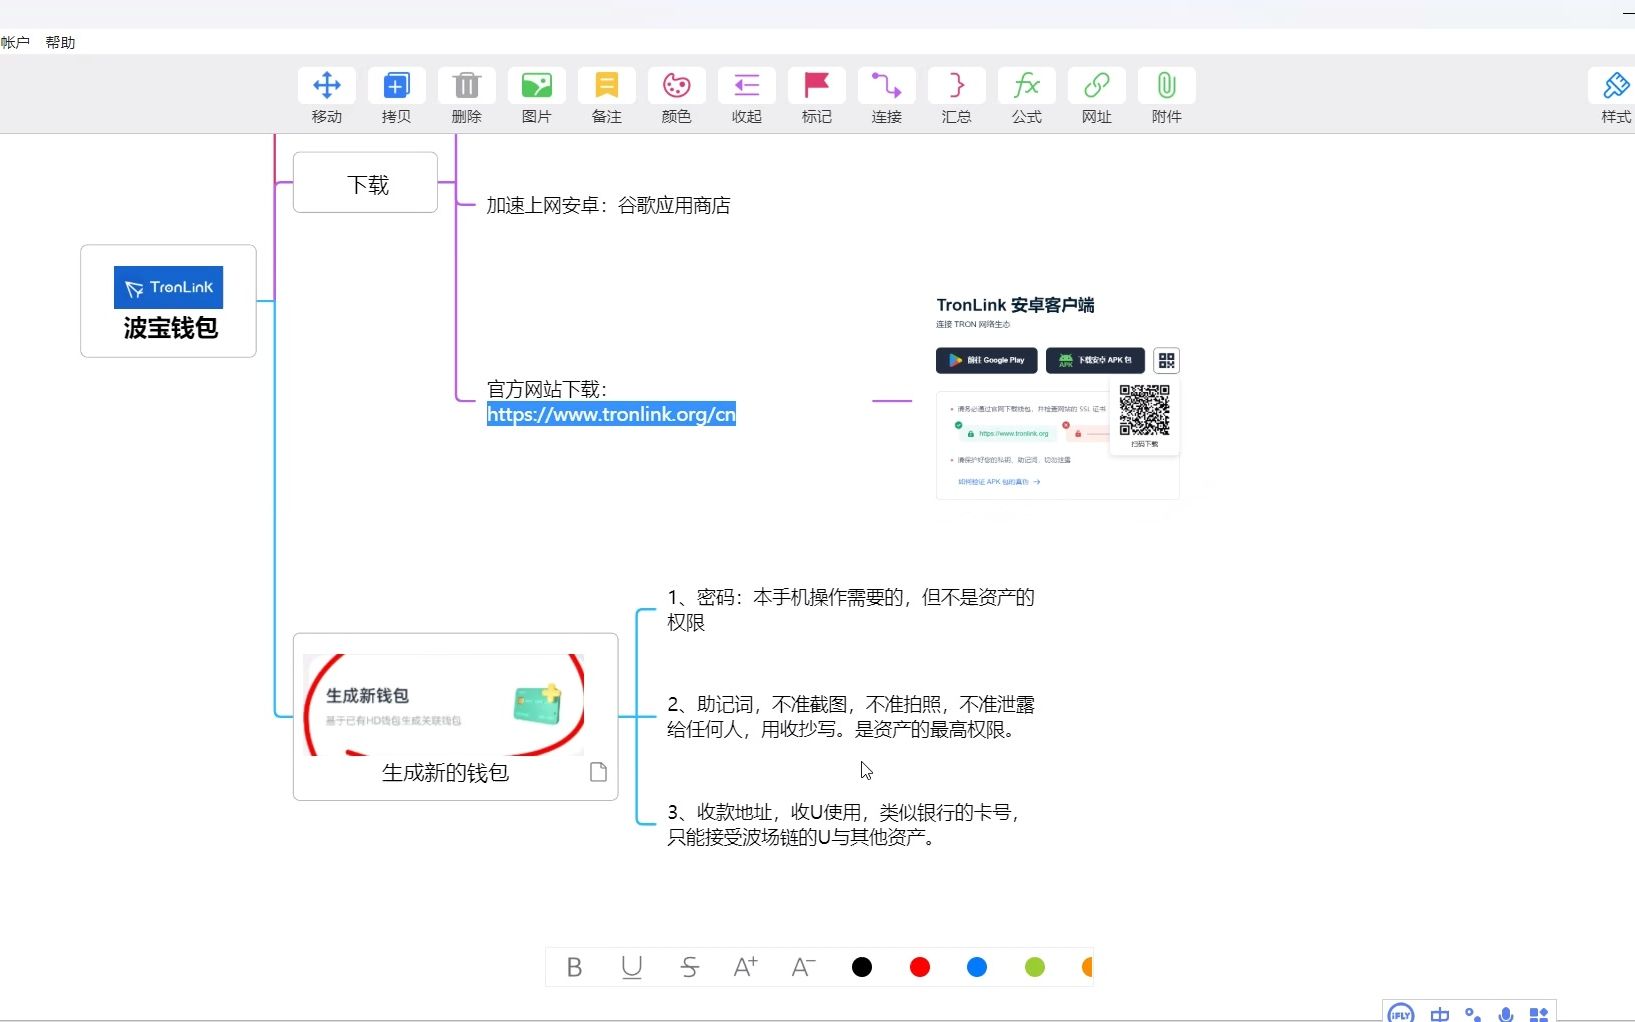Open the 颜色 (Color) palette icon

(x=677, y=86)
